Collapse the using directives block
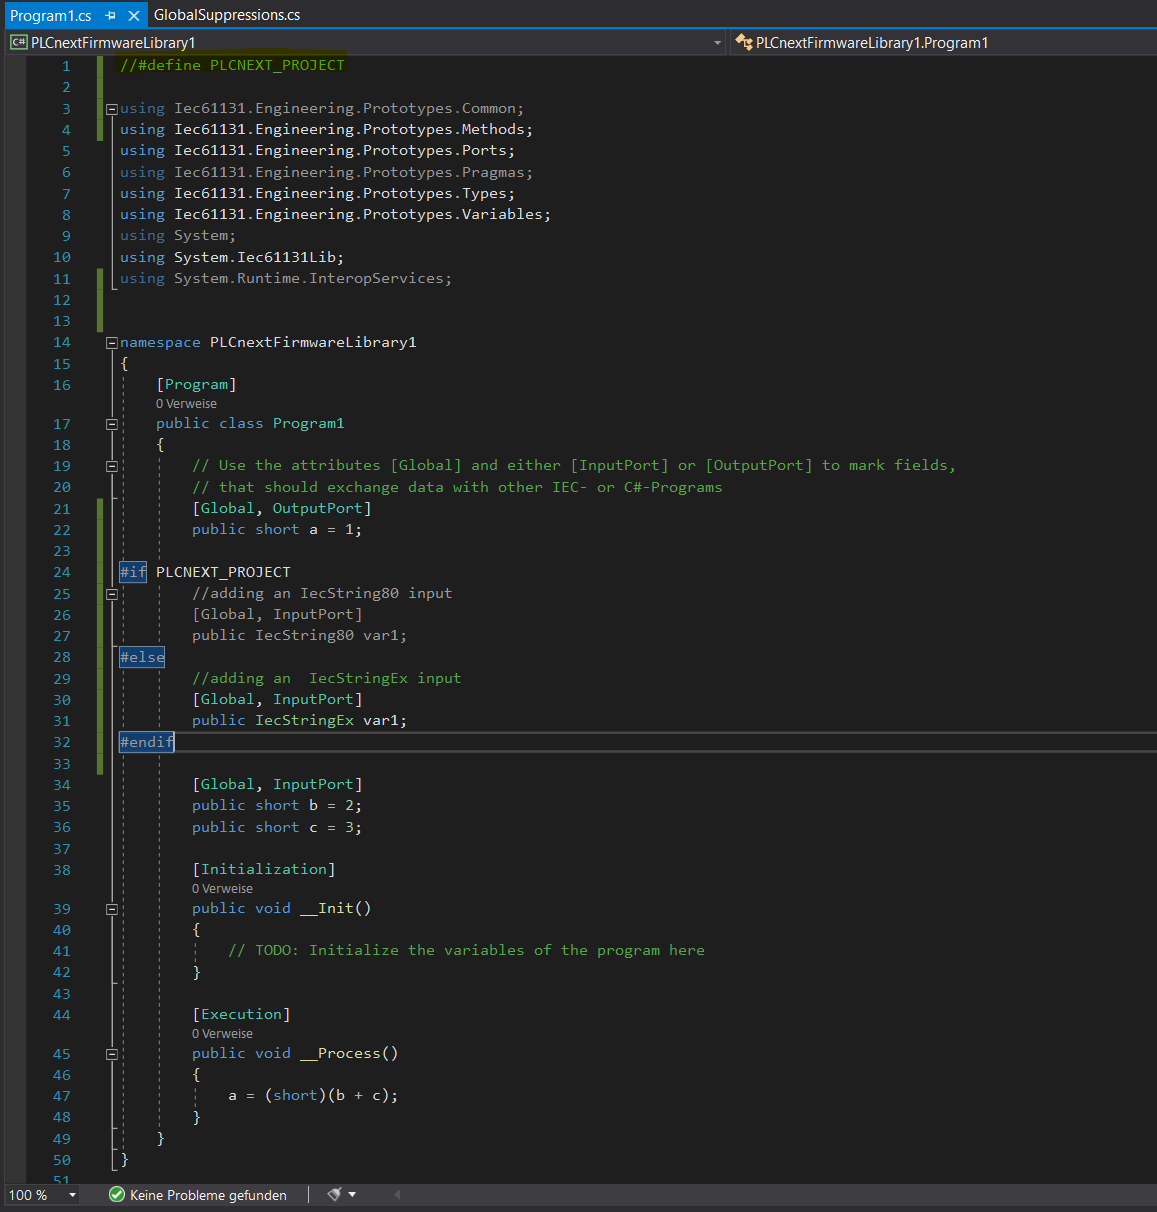 [x=112, y=109]
